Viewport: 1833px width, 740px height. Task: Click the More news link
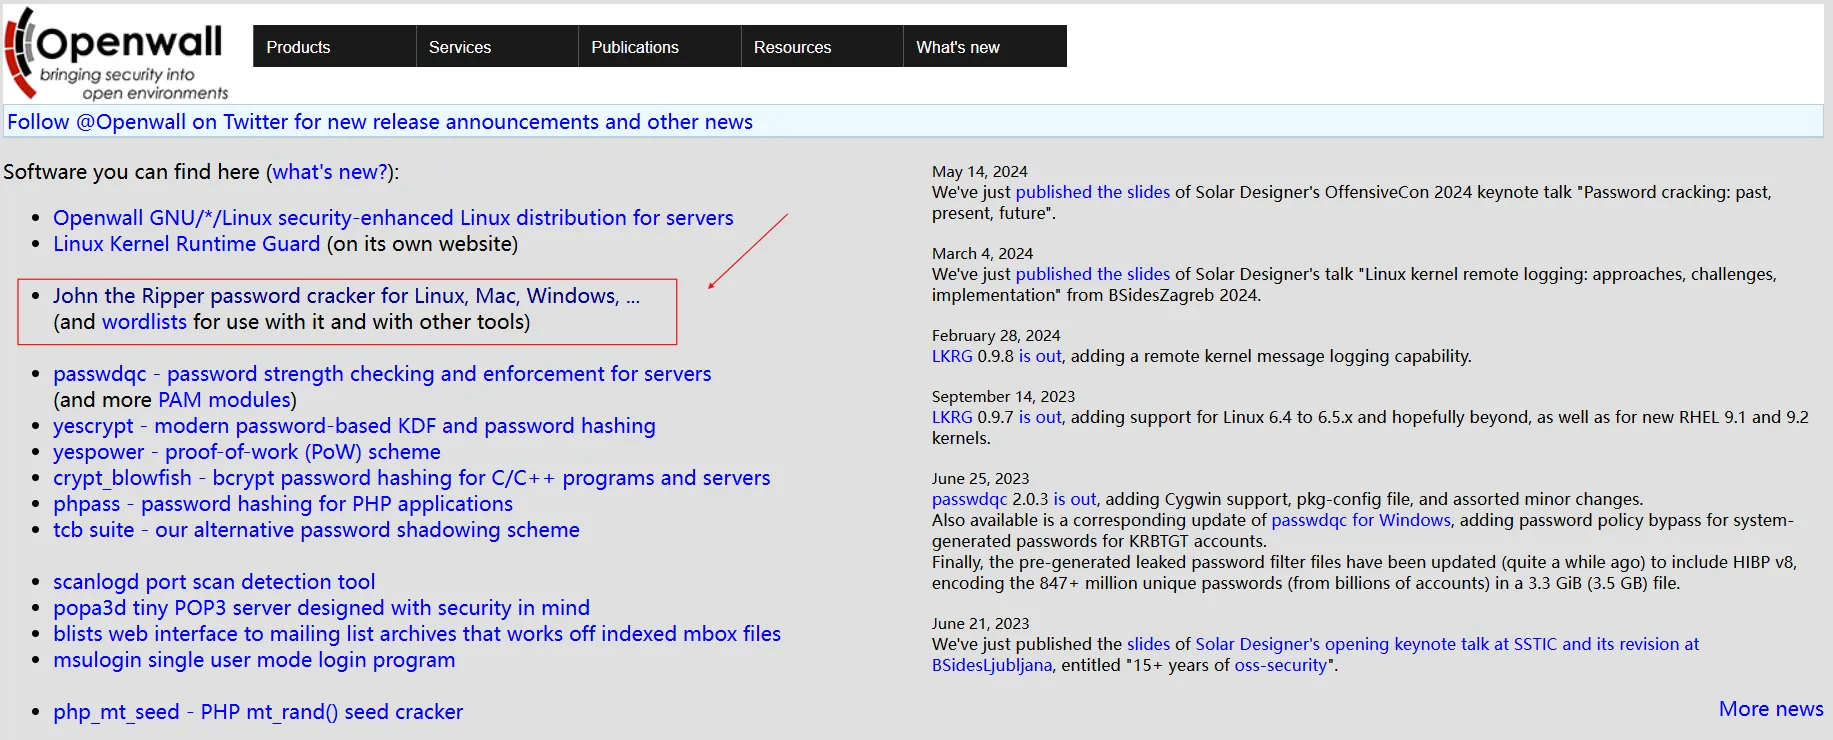(x=1770, y=709)
